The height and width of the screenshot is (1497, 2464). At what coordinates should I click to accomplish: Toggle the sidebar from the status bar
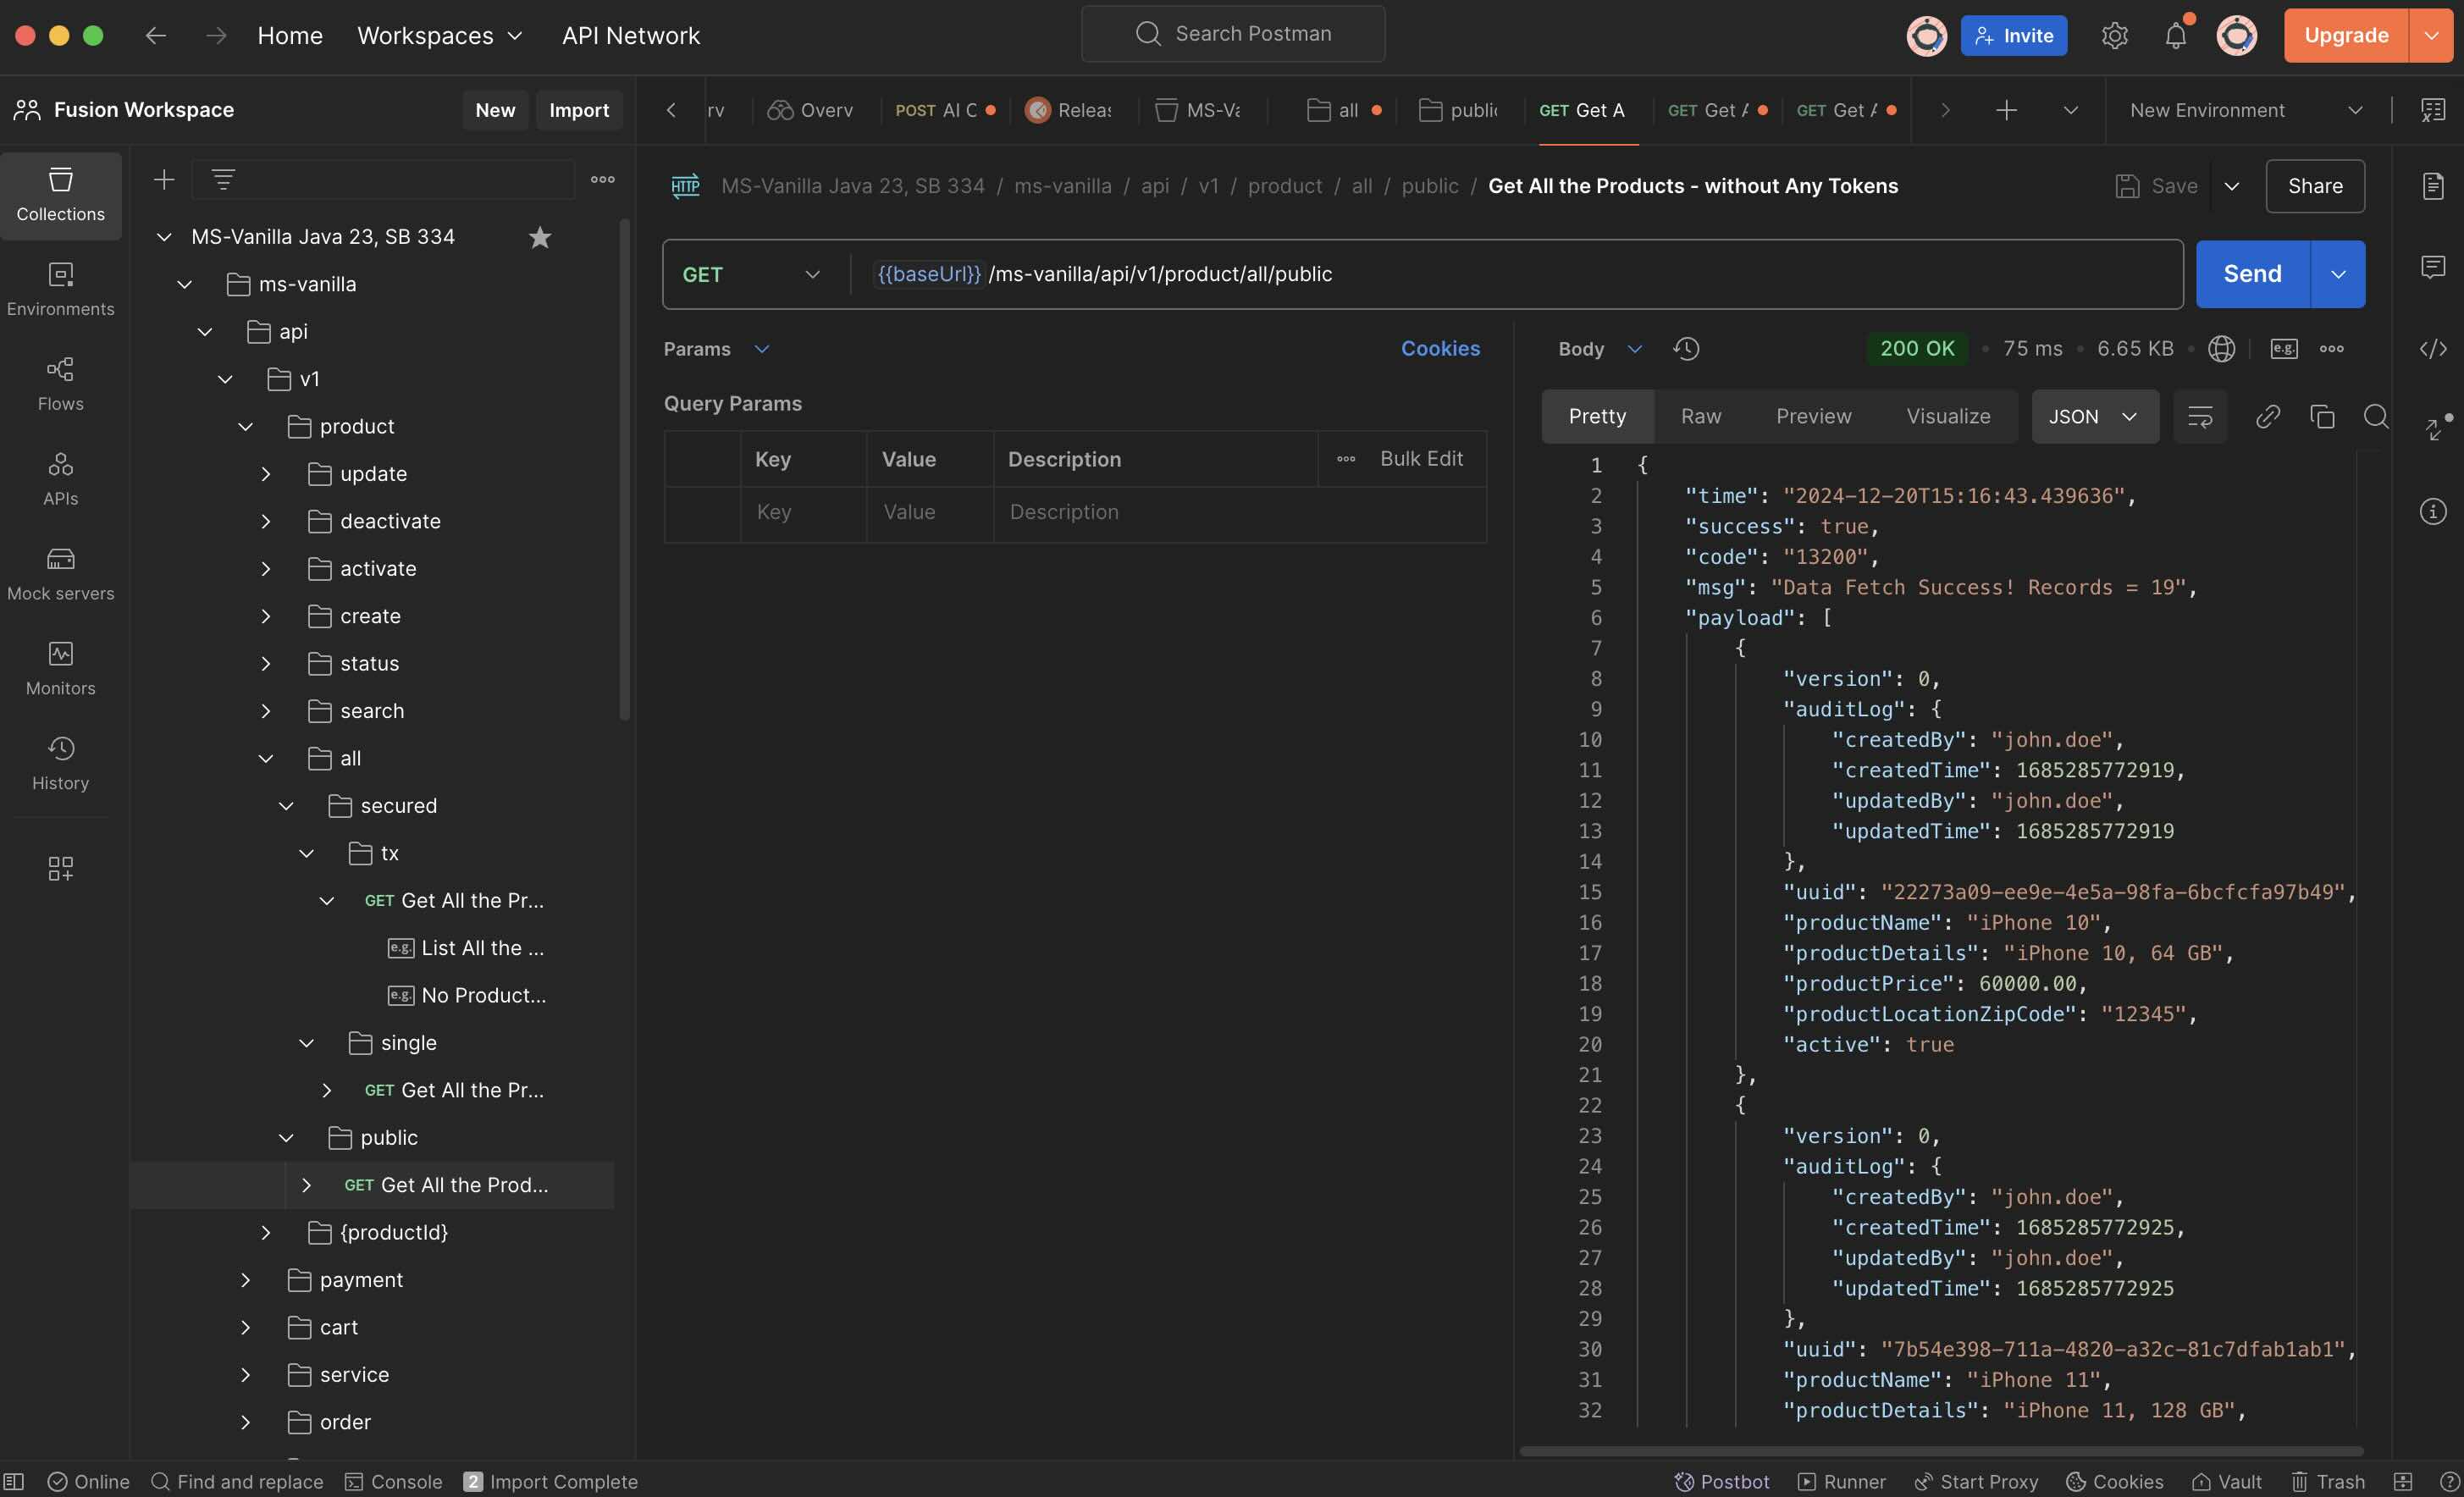tap(14, 1481)
